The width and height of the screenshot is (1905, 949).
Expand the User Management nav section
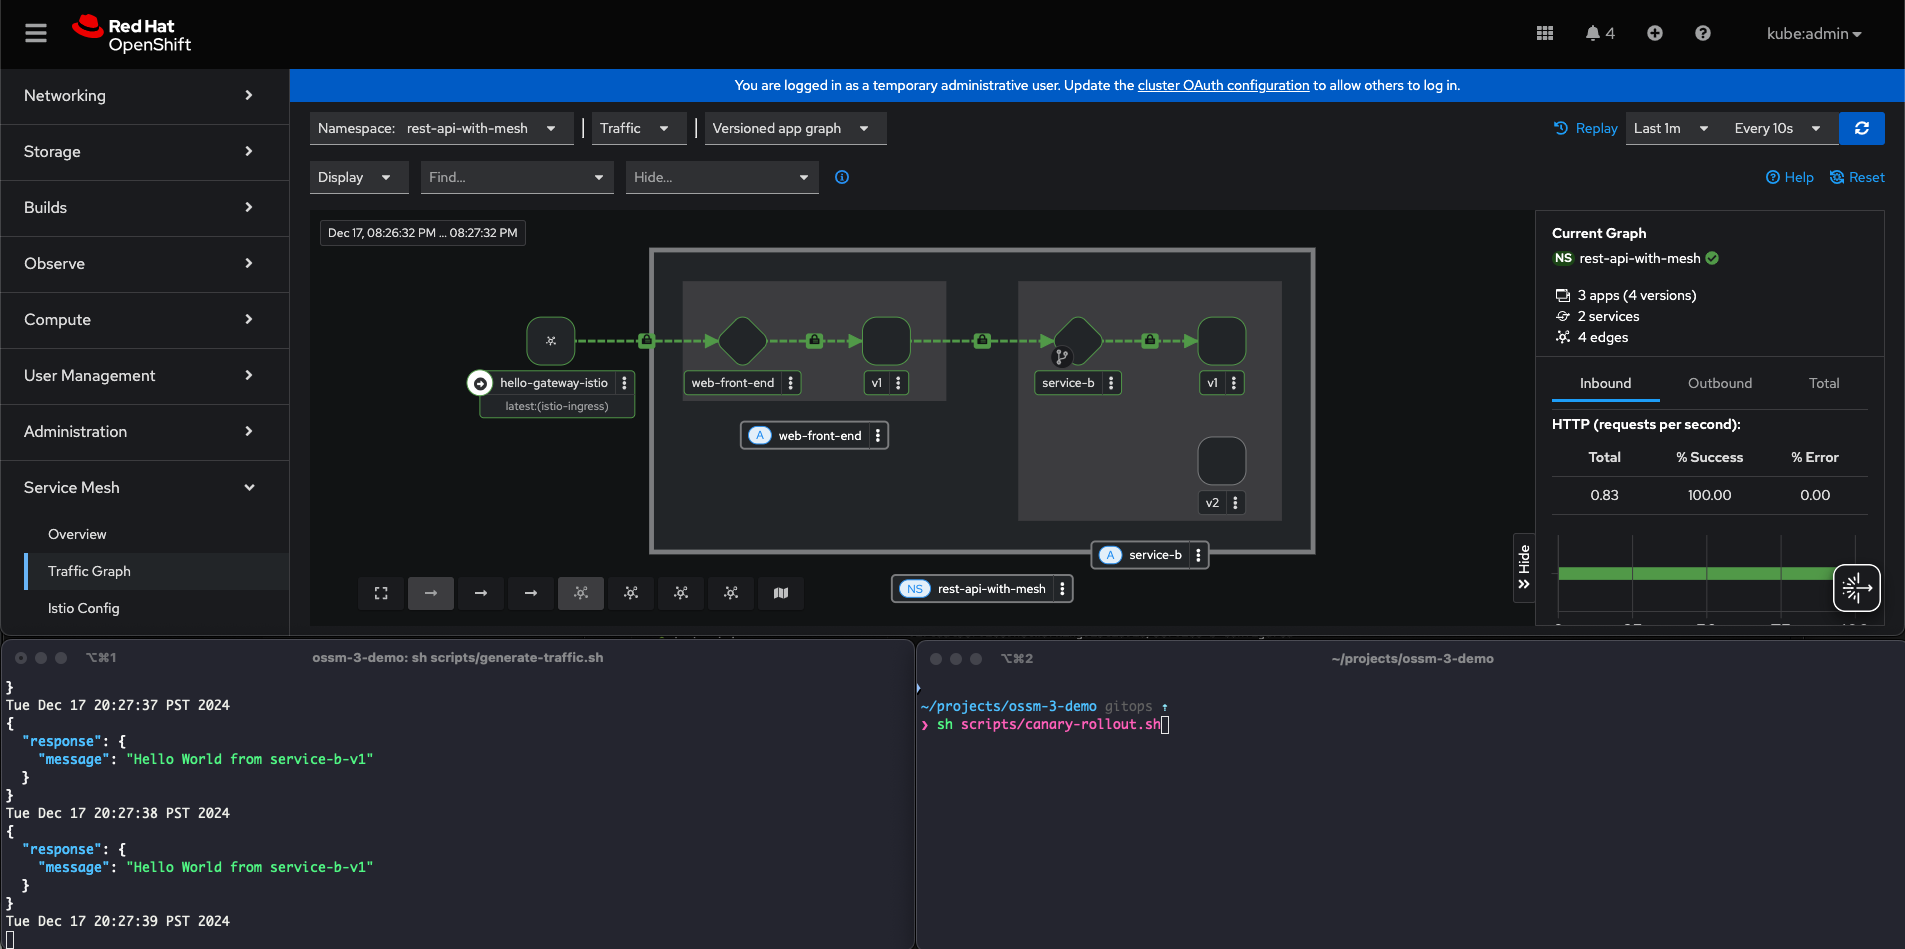click(x=144, y=376)
